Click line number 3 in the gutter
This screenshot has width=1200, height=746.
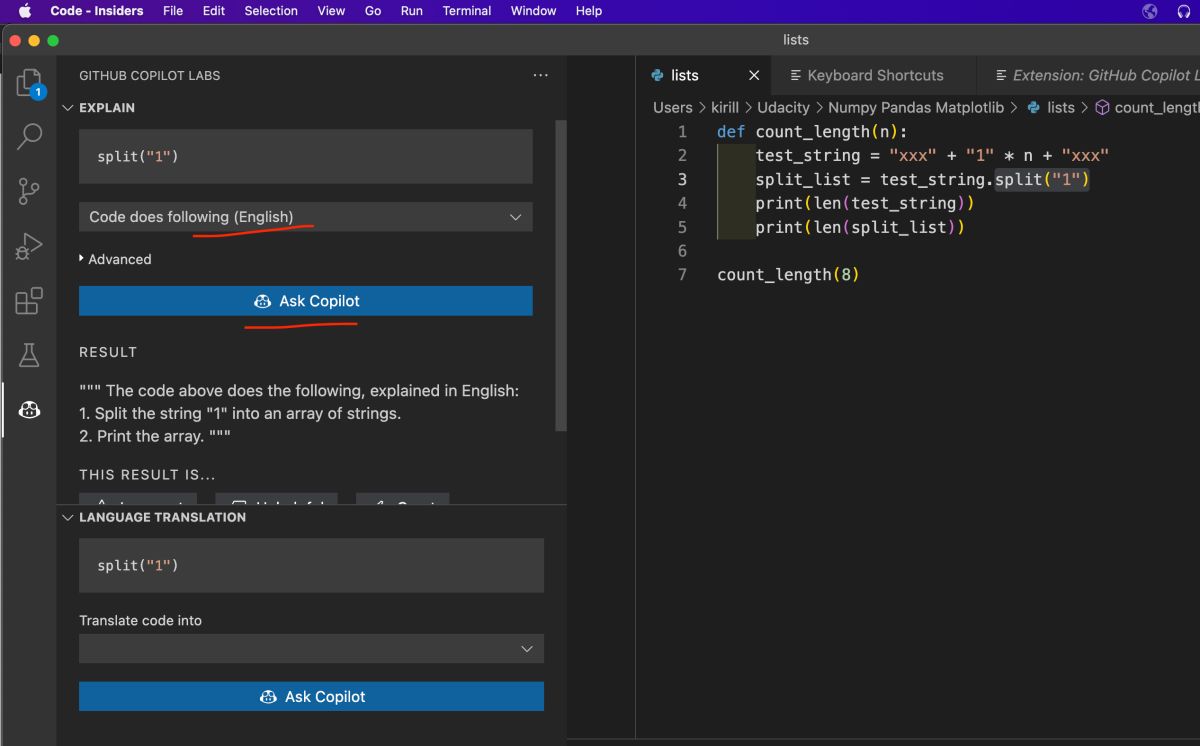[x=682, y=179]
